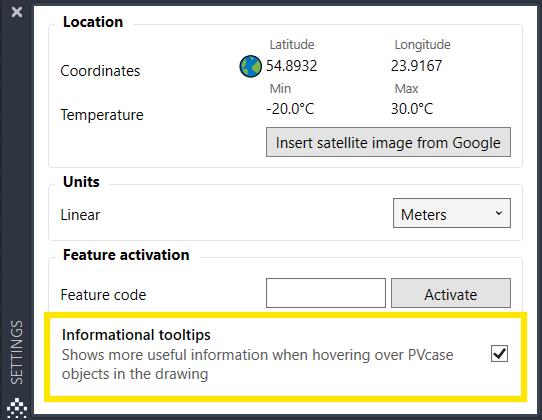
Task: Click the Informational tooltips heading
Action: (x=136, y=335)
